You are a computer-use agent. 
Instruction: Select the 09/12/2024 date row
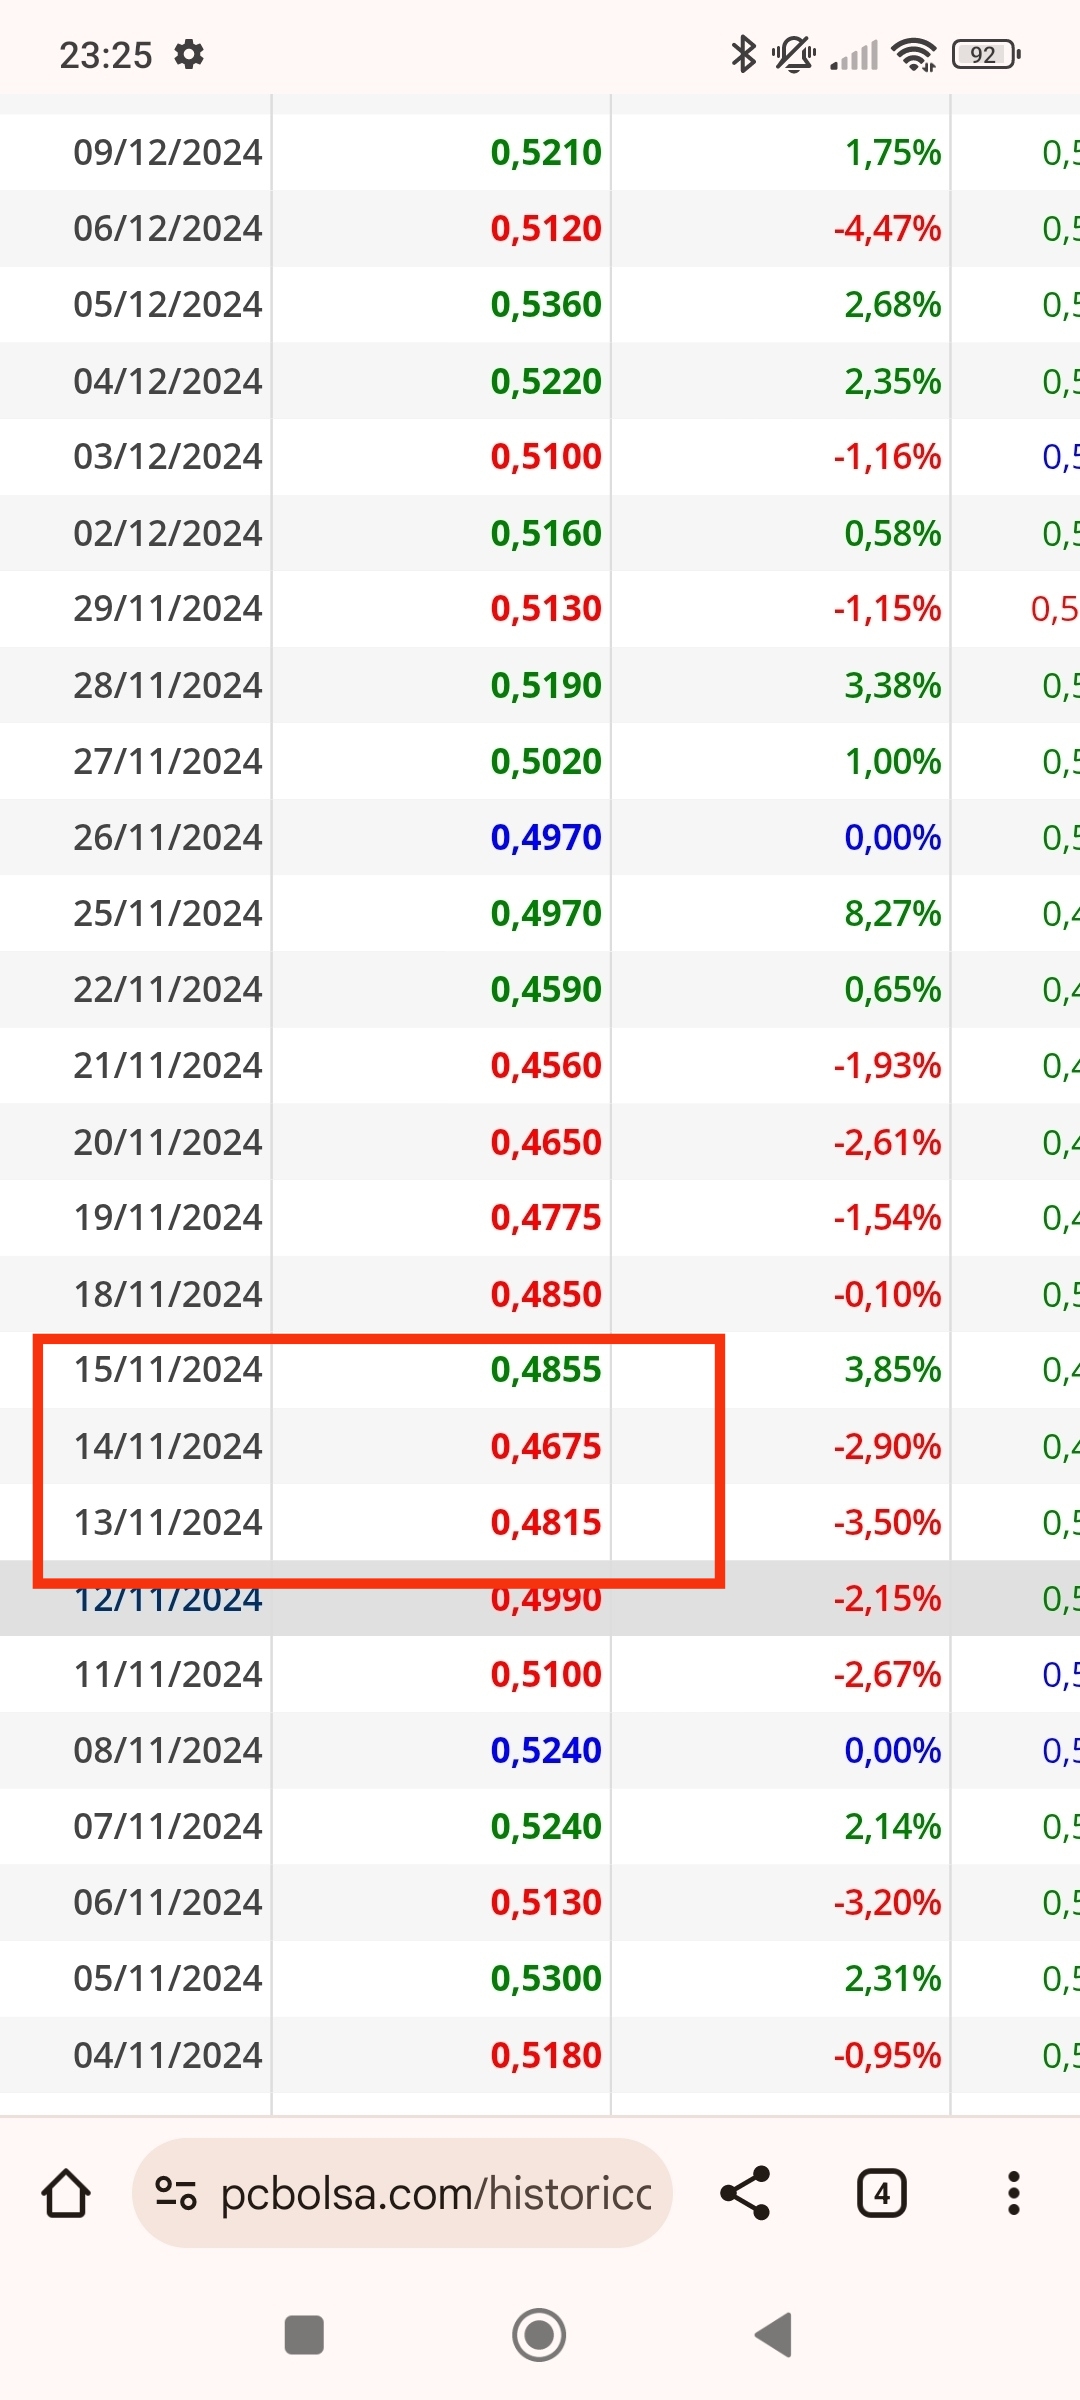pyautogui.click(x=168, y=152)
